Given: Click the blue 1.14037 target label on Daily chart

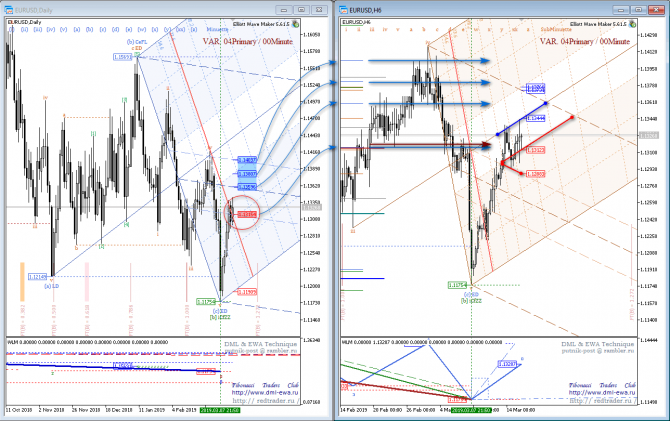Looking at the screenshot, I should 247,160.
